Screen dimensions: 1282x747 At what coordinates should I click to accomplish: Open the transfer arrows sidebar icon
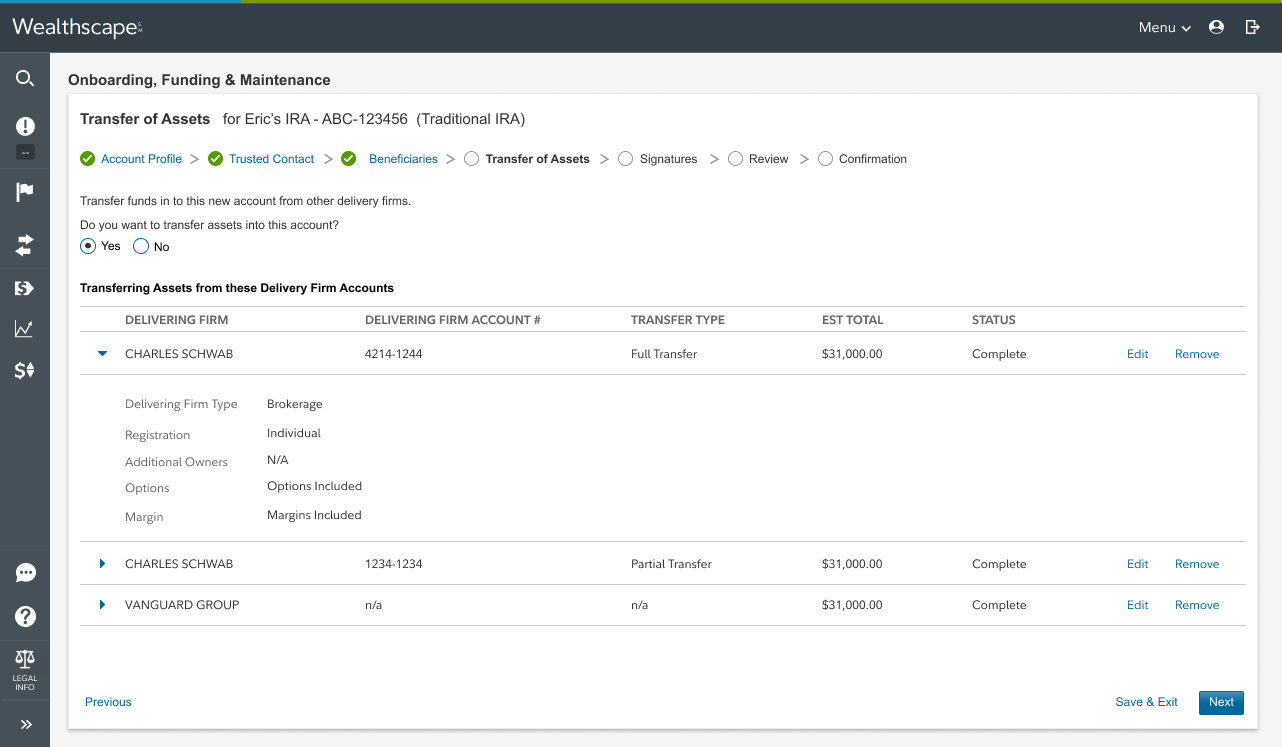point(25,245)
